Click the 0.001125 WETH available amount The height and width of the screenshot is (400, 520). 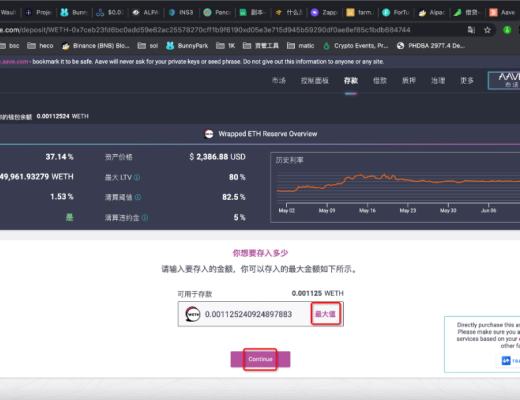(317, 293)
